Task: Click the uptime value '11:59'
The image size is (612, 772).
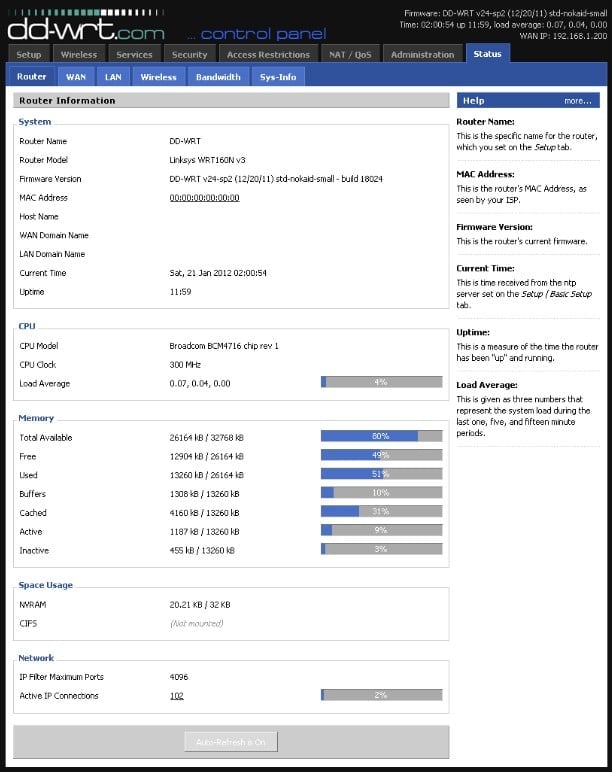Action: click(180, 291)
